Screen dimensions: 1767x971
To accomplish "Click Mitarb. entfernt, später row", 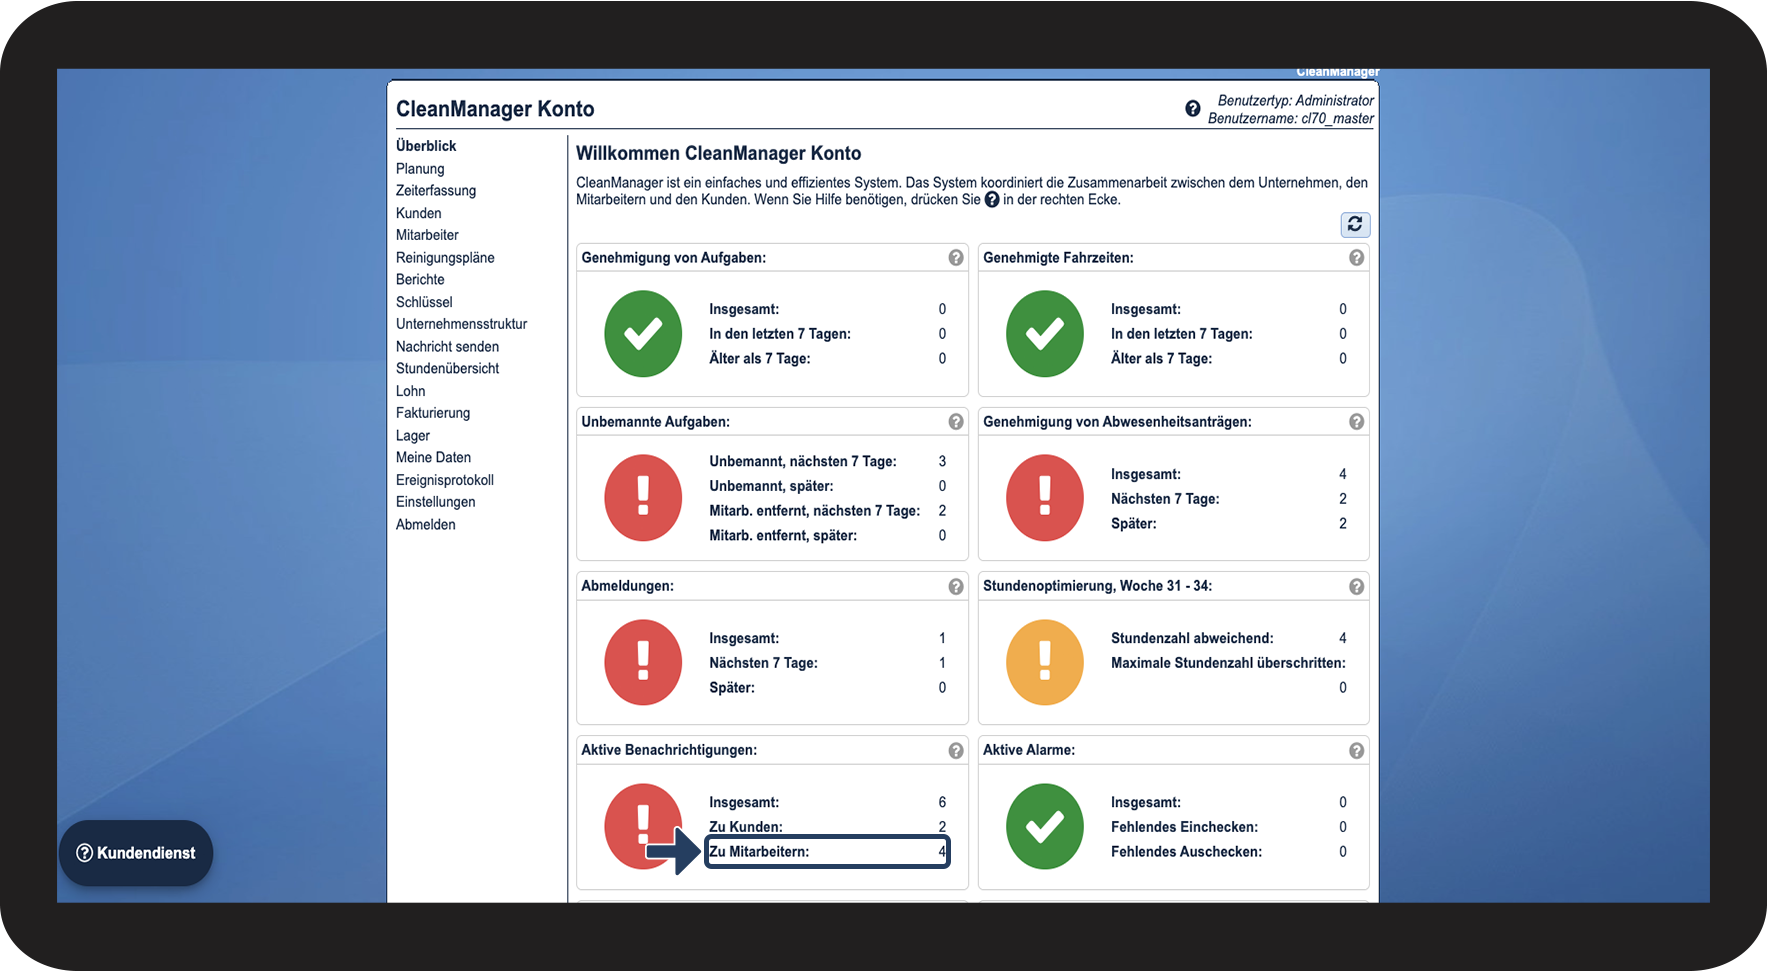I will 827,536.
